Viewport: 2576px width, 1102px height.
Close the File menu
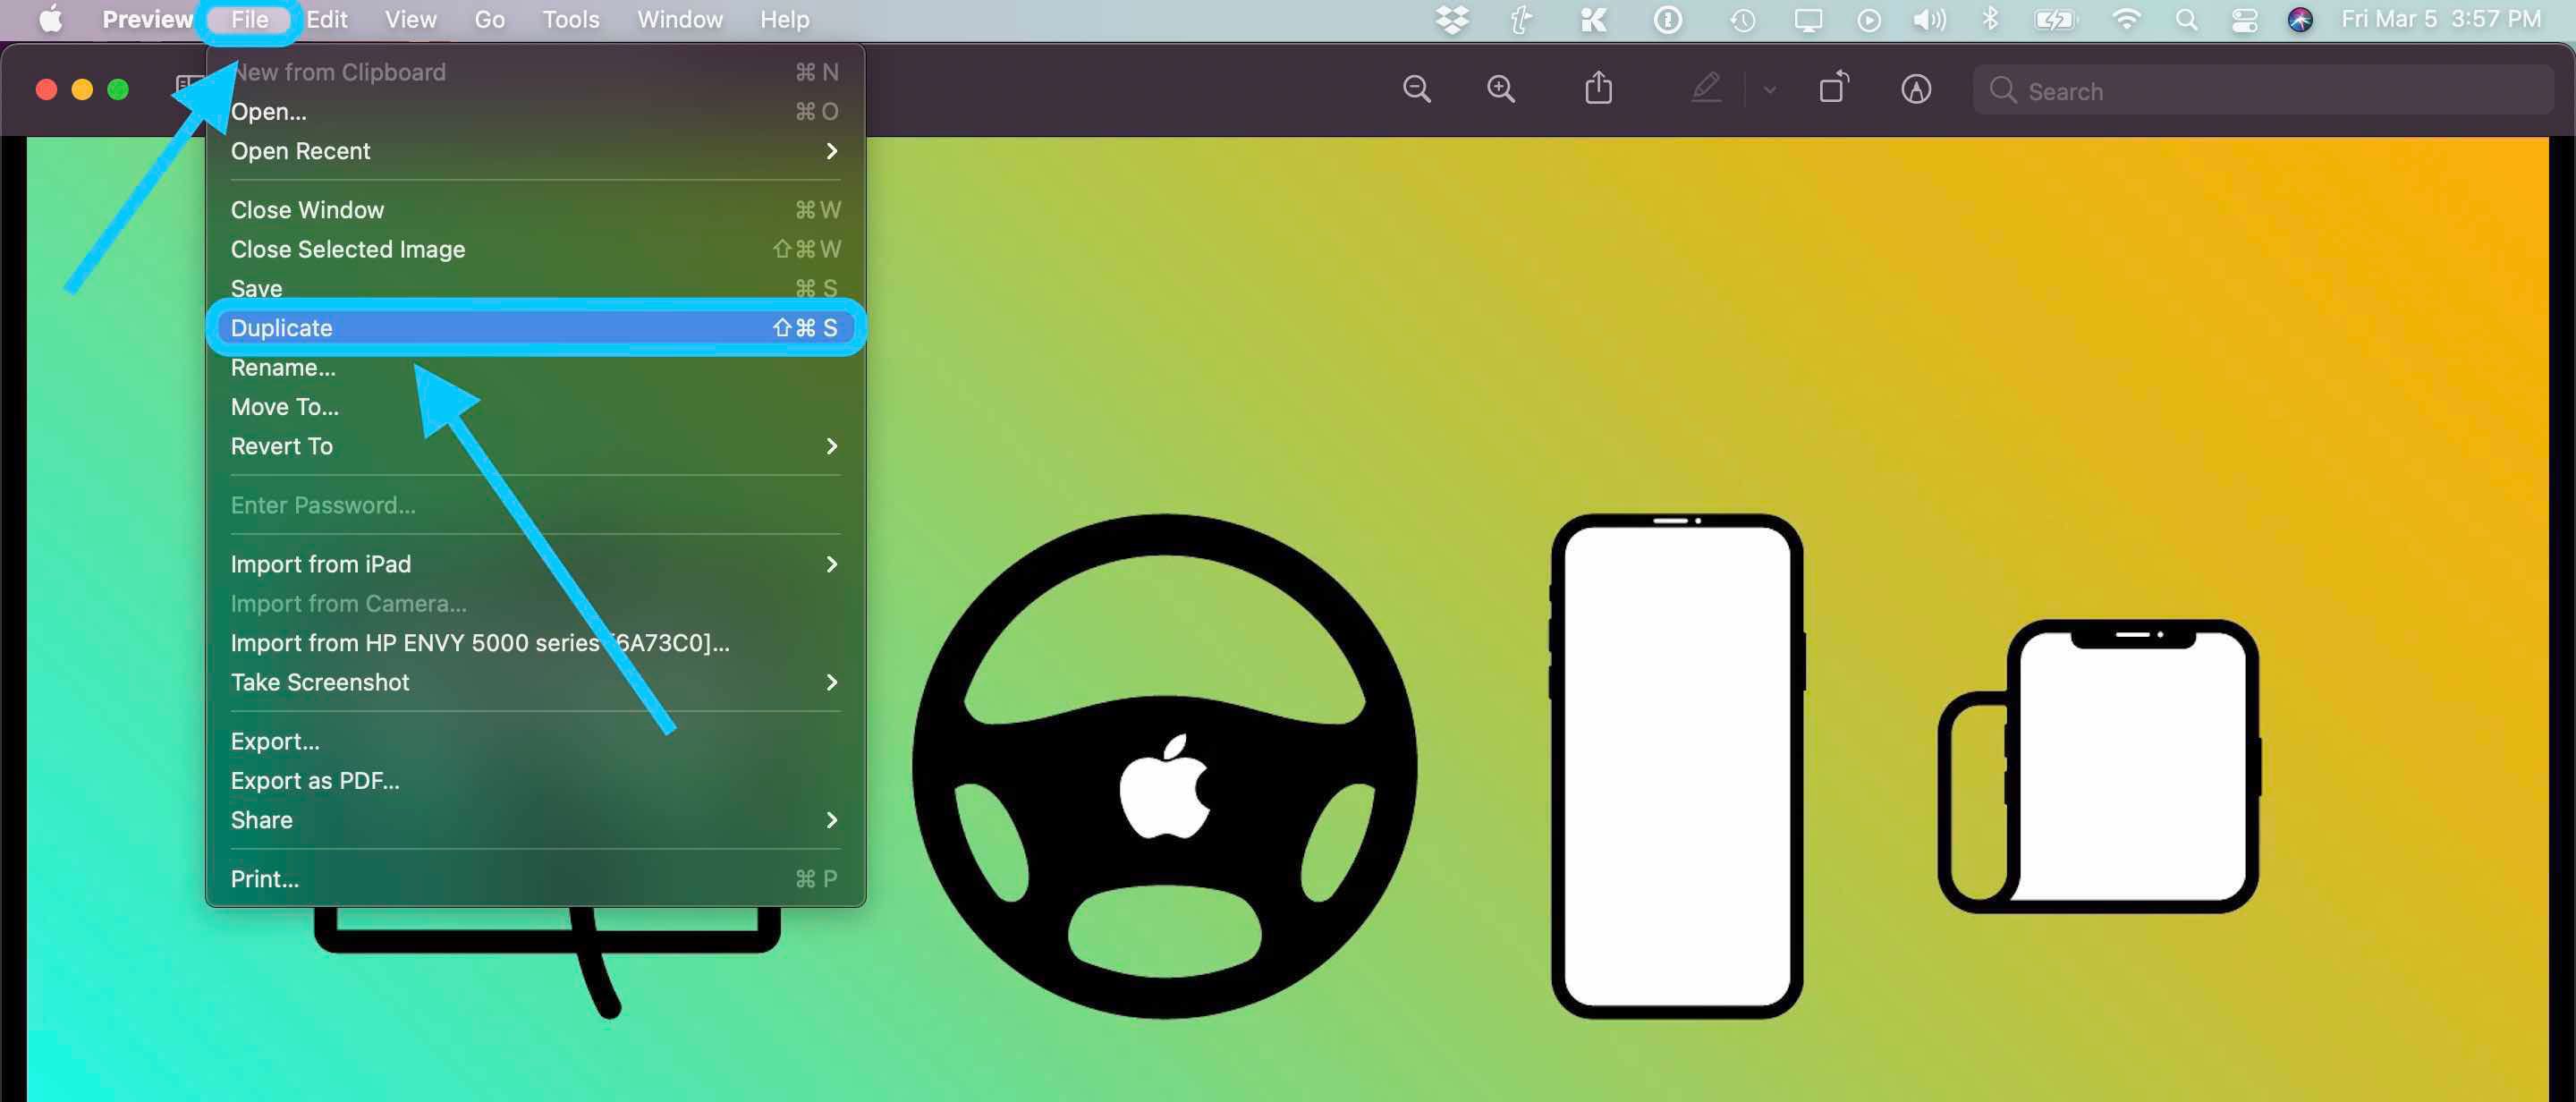[x=249, y=19]
